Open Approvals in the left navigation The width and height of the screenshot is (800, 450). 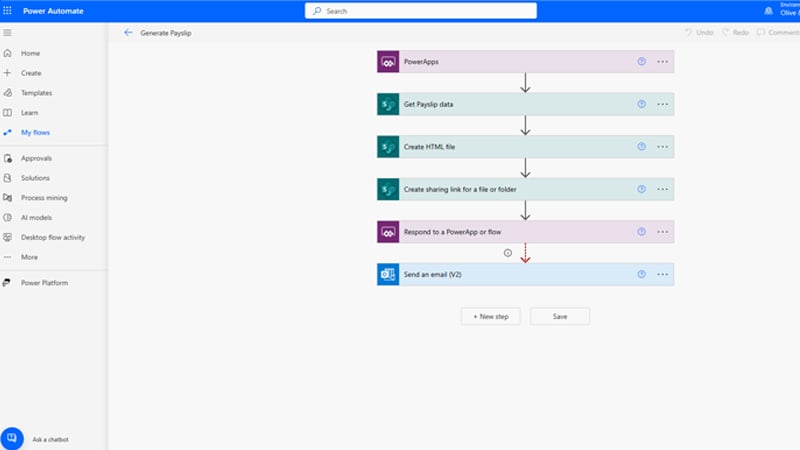click(x=36, y=158)
